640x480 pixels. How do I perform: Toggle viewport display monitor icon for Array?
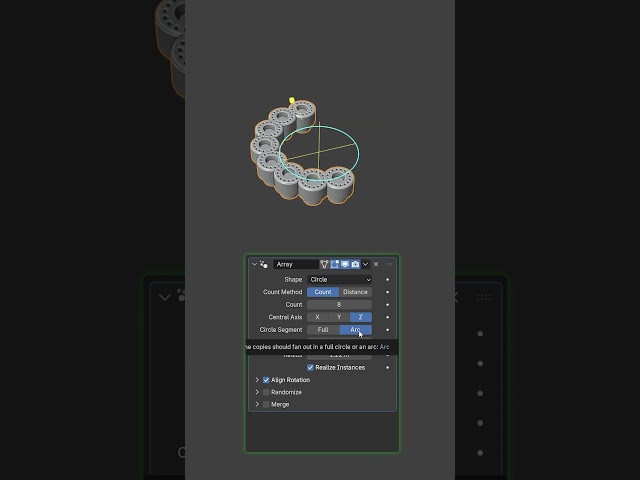tap(345, 264)
